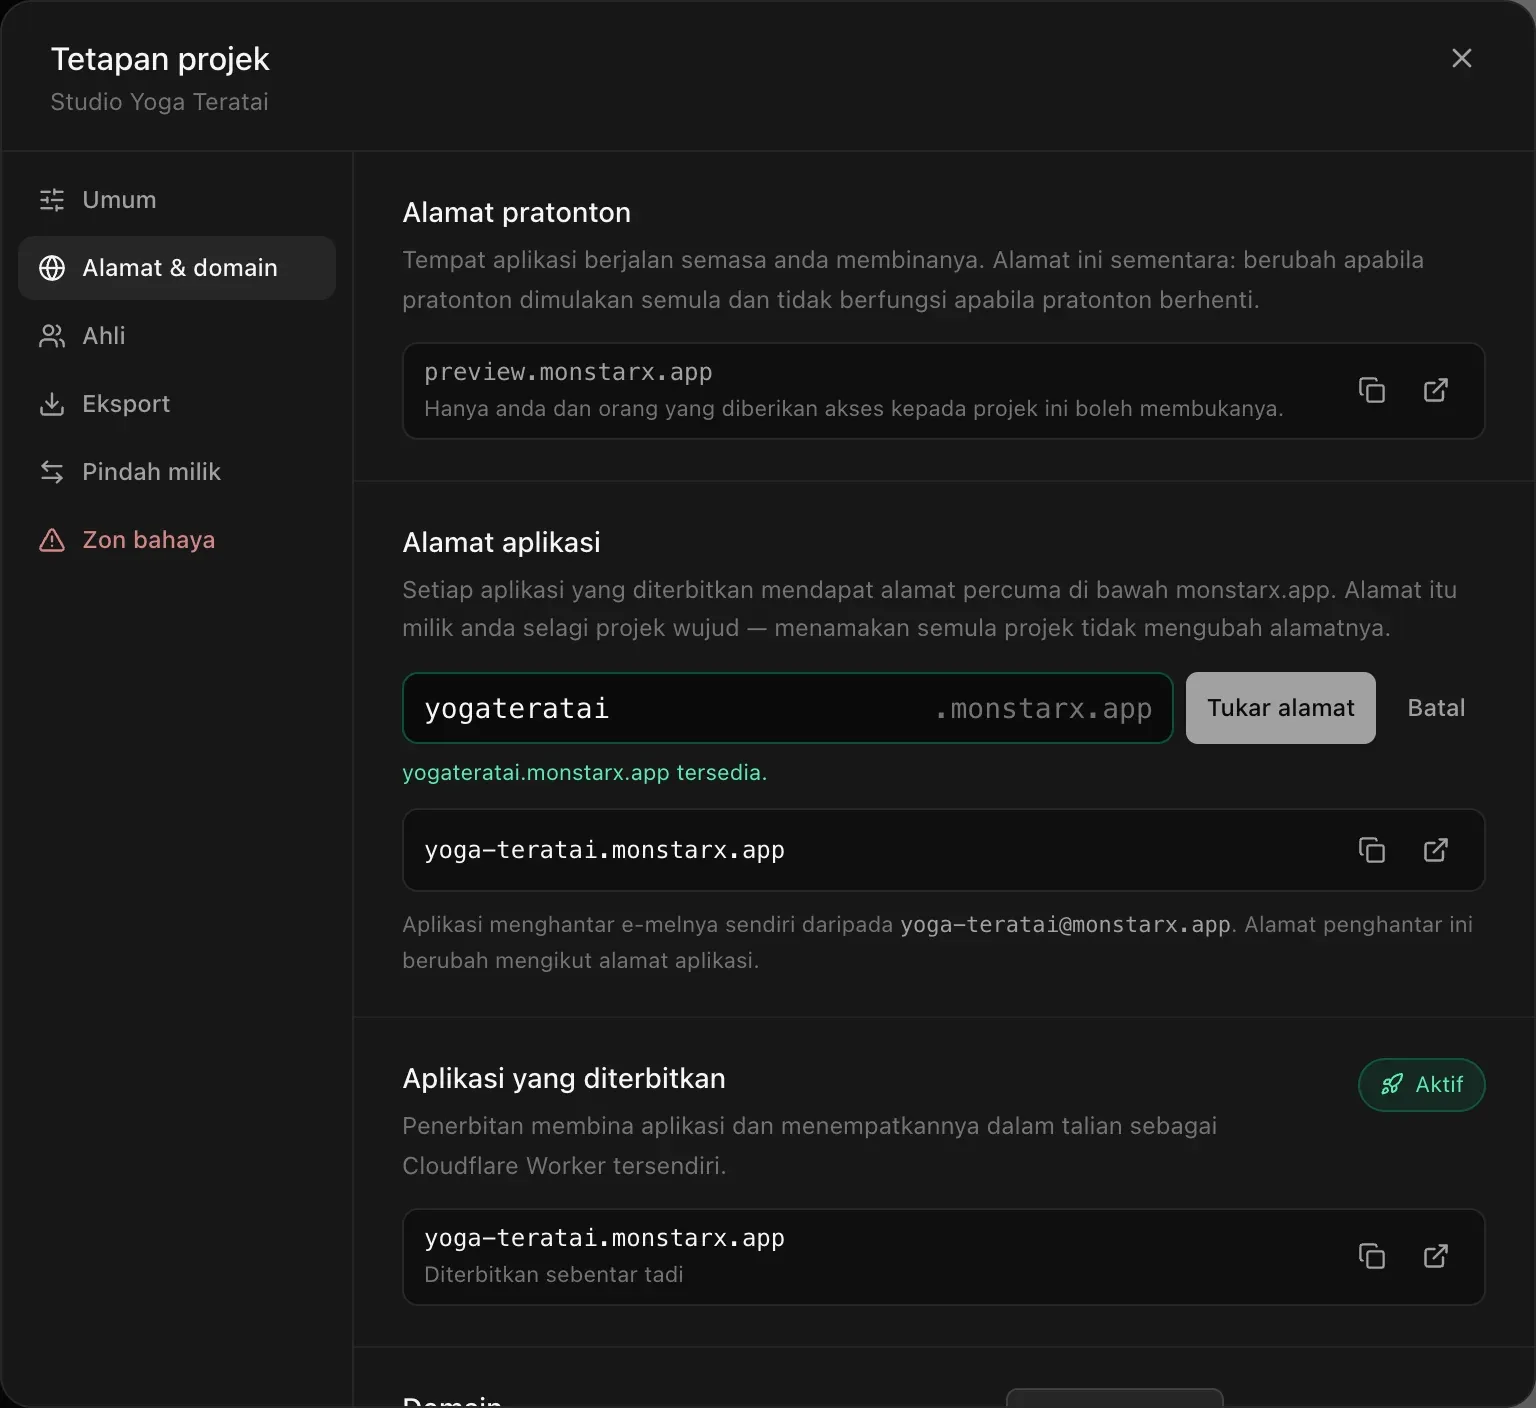This screenshot has height=1408, width=1536.
Task: Click the Diterbitkan sebentar tadi label
Action: pyautogui.click(x=554, y=1274)
